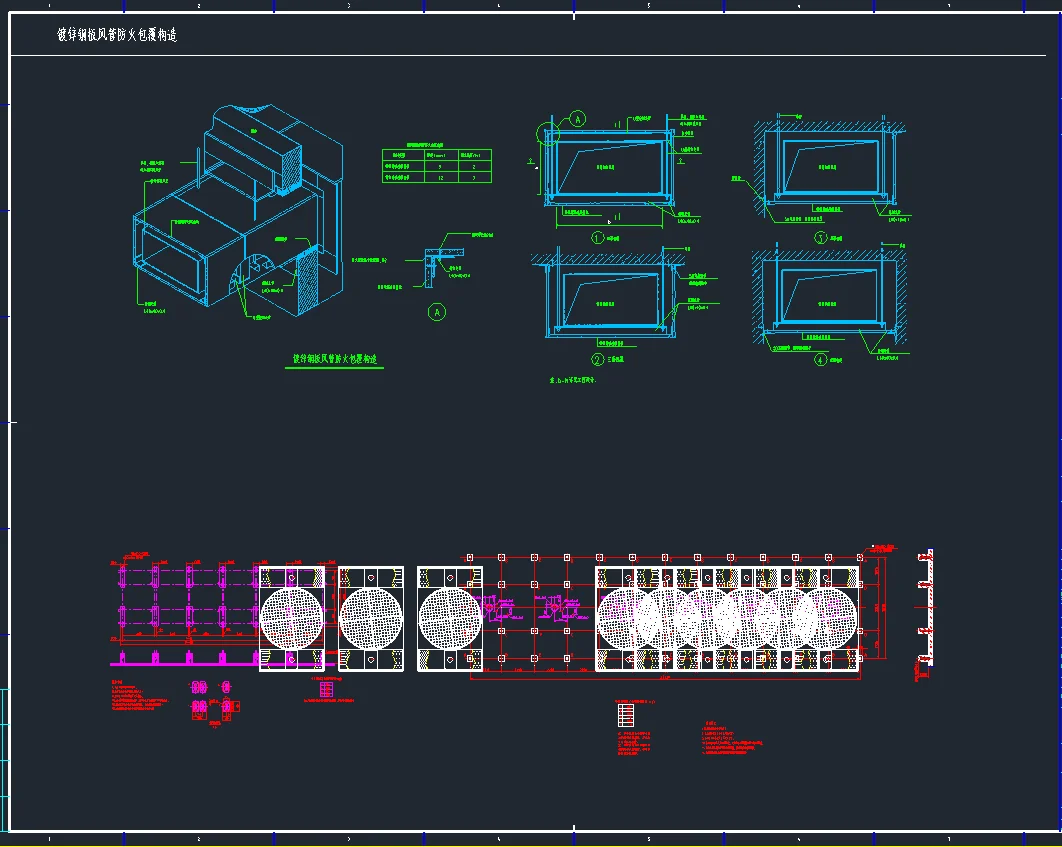Click the A callout bubble beside section 1

[577, 119]
